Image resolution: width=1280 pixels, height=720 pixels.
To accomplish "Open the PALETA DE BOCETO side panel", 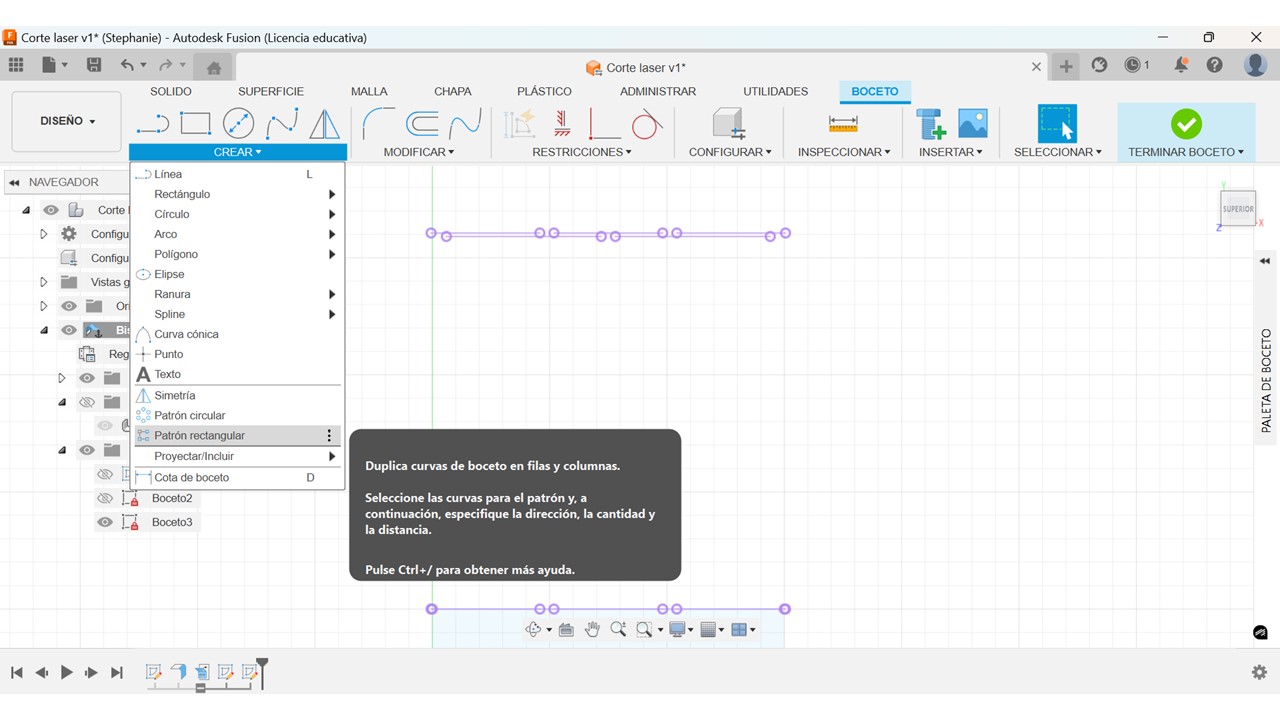I will (1266, 380).
